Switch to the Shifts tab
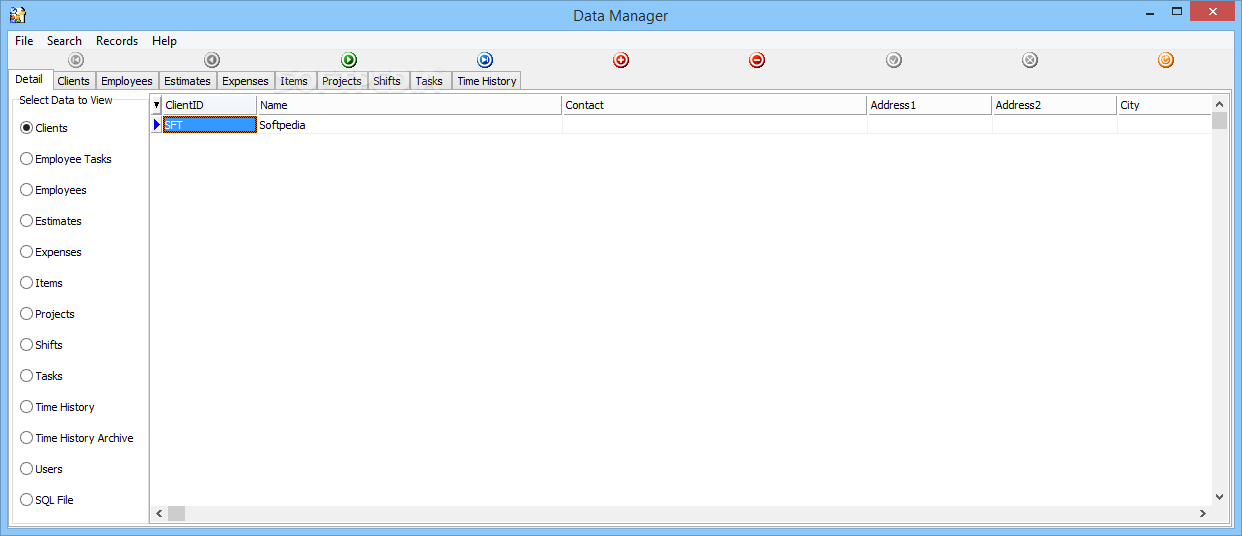 pos(387,81)
